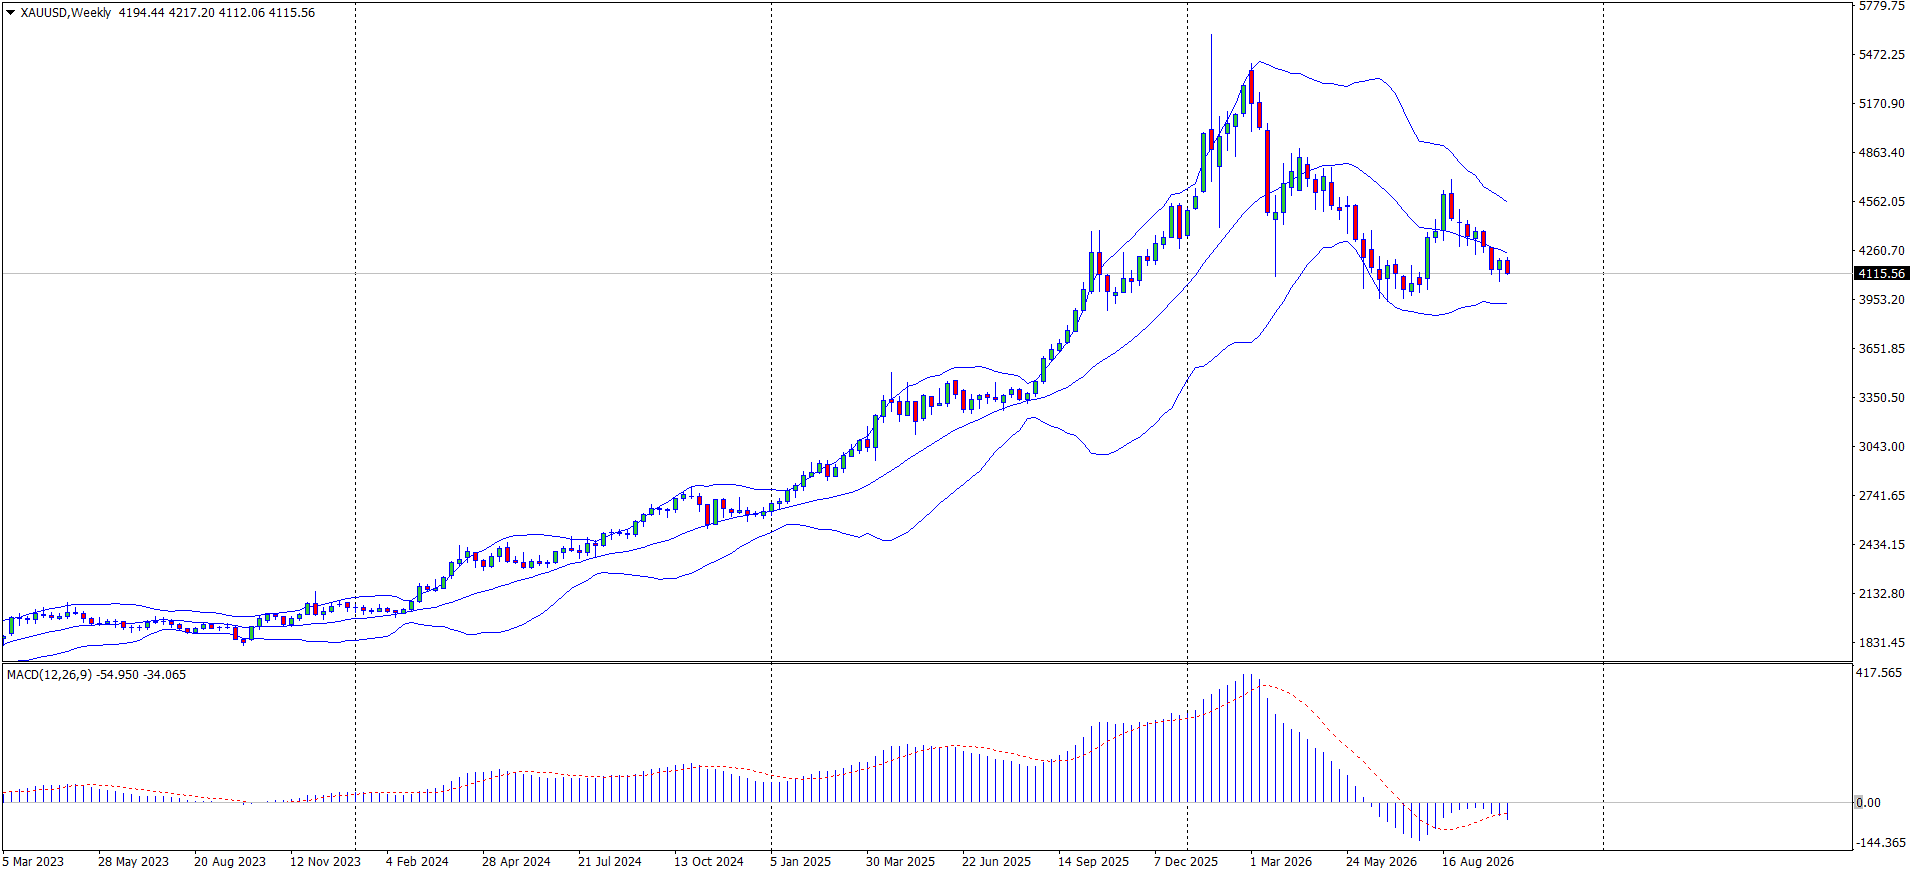Click the 5170.90 price axis label

(x=1882, y=104)
